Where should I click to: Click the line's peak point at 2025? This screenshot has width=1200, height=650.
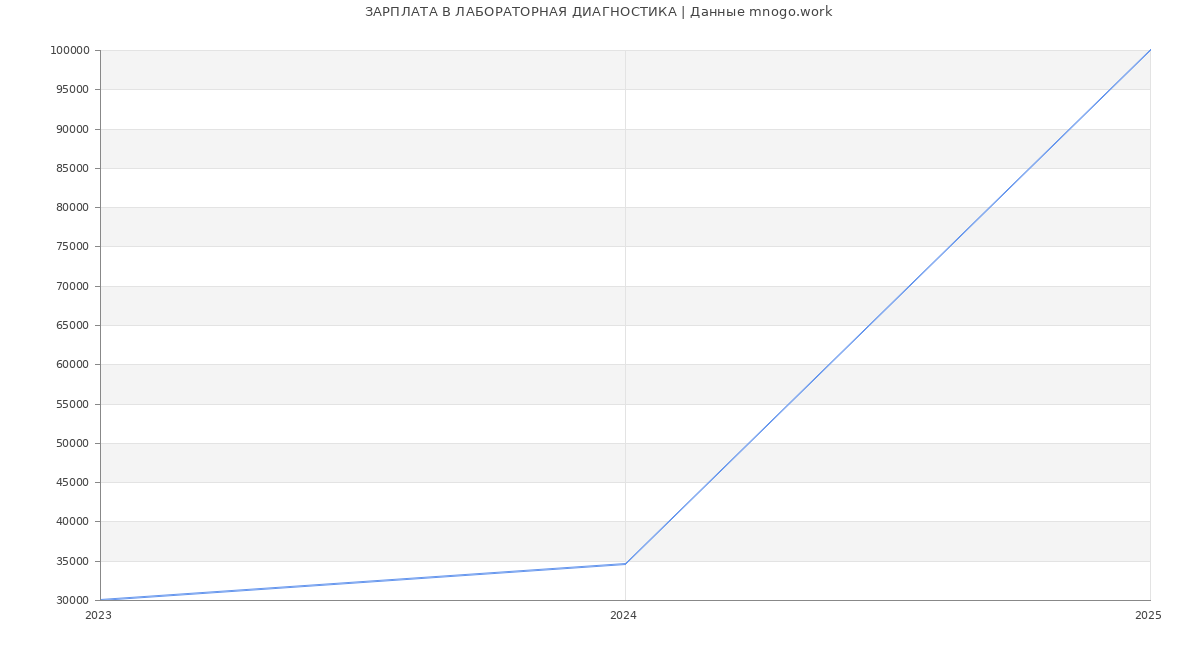[1149, 51]
